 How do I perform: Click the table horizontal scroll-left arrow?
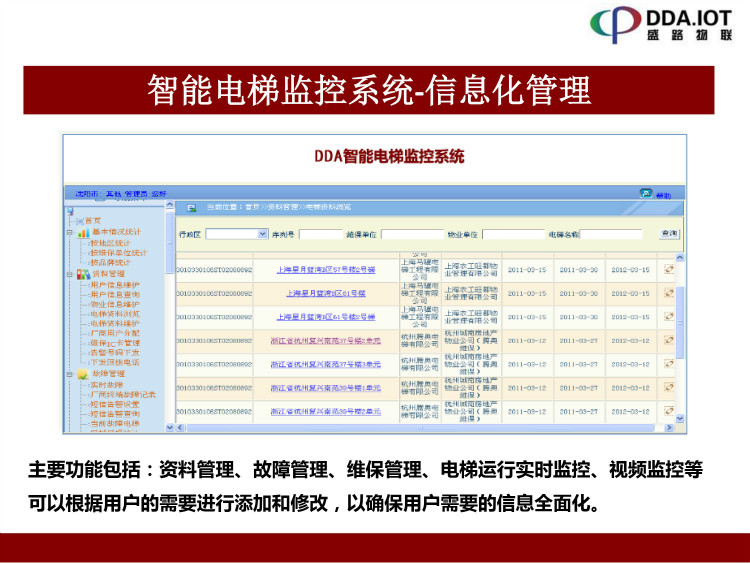tap(180, 427)
